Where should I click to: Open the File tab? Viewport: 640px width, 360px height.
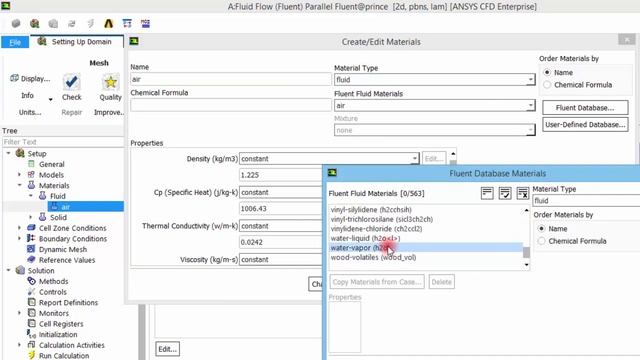pos(15,42)
